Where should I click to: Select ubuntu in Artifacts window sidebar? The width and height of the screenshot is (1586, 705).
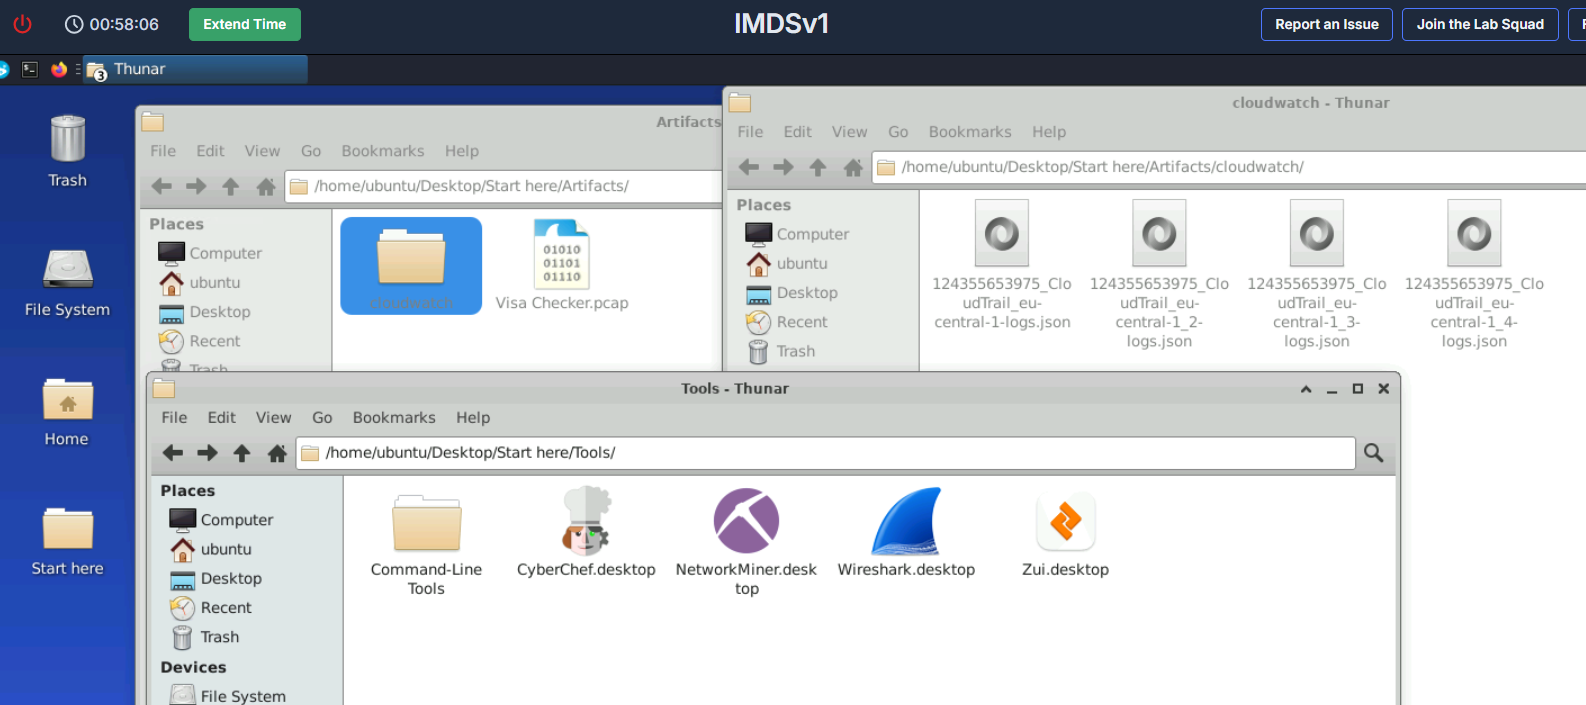[201, 283]
